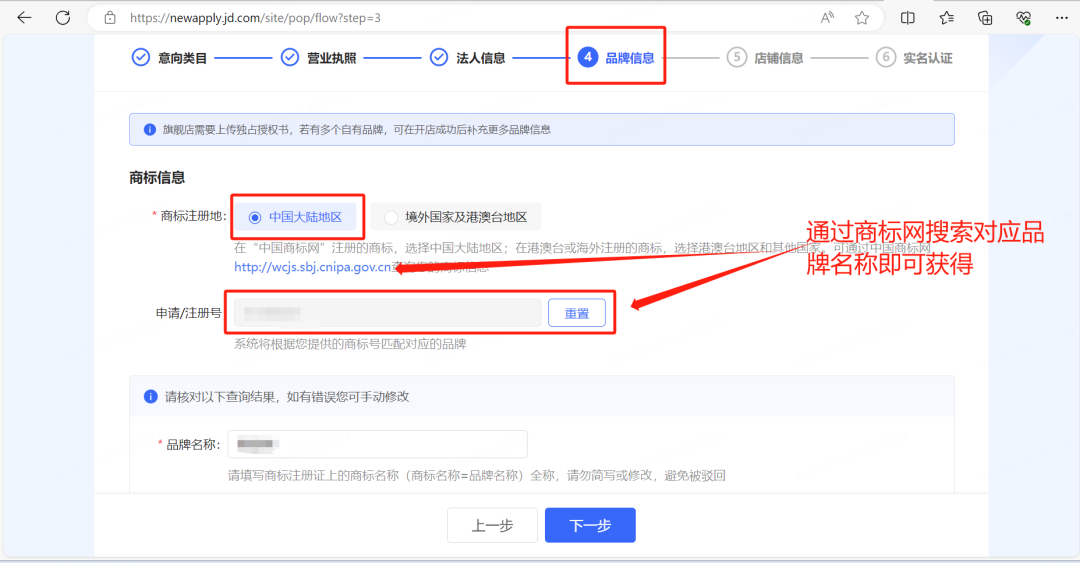Click the 申请/注册号 input field

point(388,313)
